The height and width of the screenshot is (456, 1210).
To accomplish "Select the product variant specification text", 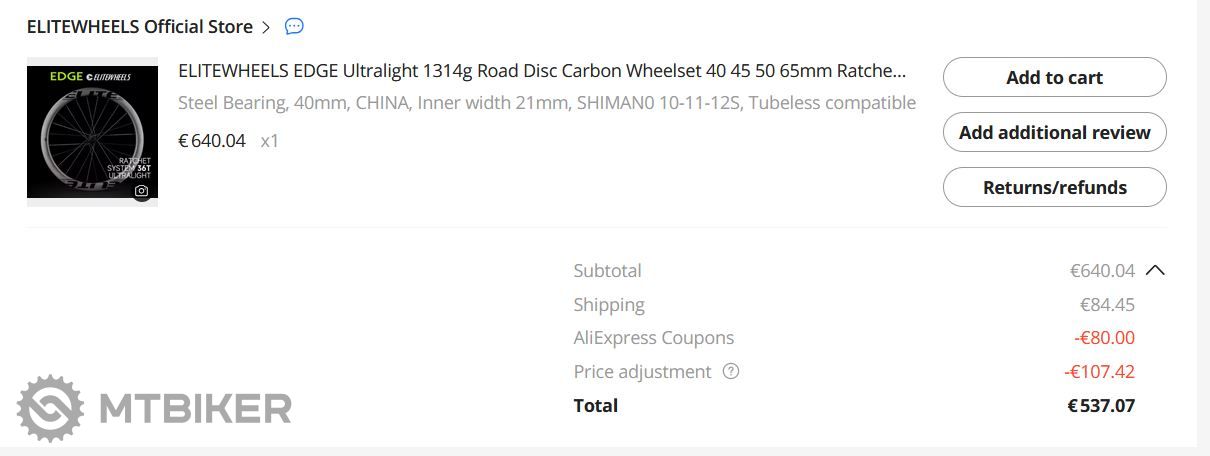I will pyautogui.click(x=546, y=103).
